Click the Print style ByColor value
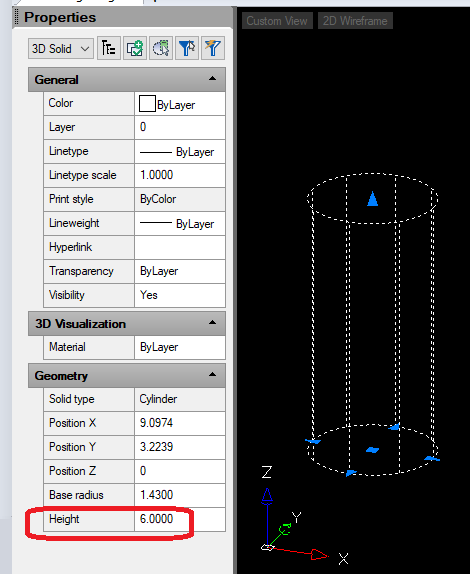The width and height of the screenshot is (470, 574). tap(180, 200)
